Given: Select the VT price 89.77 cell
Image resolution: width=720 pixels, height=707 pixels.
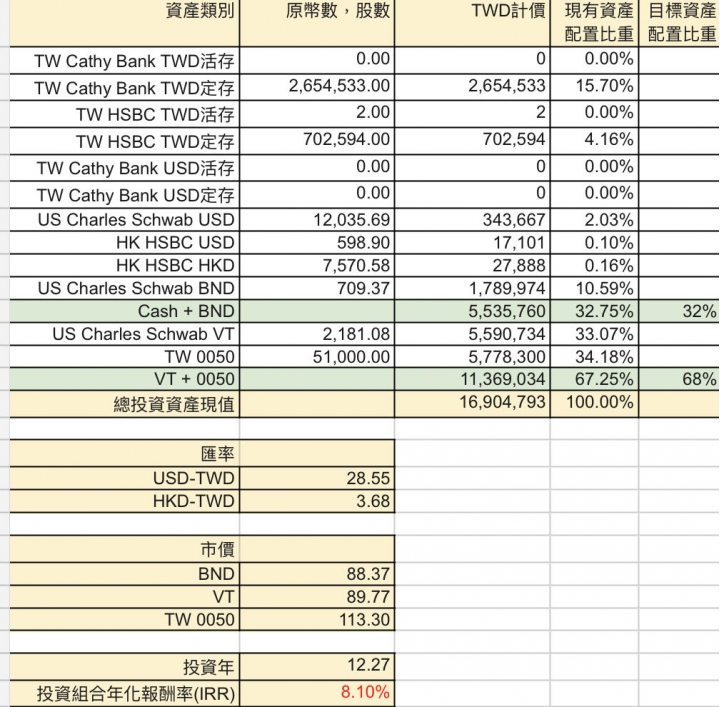Looking at the screenshot, I should point(317,597).
